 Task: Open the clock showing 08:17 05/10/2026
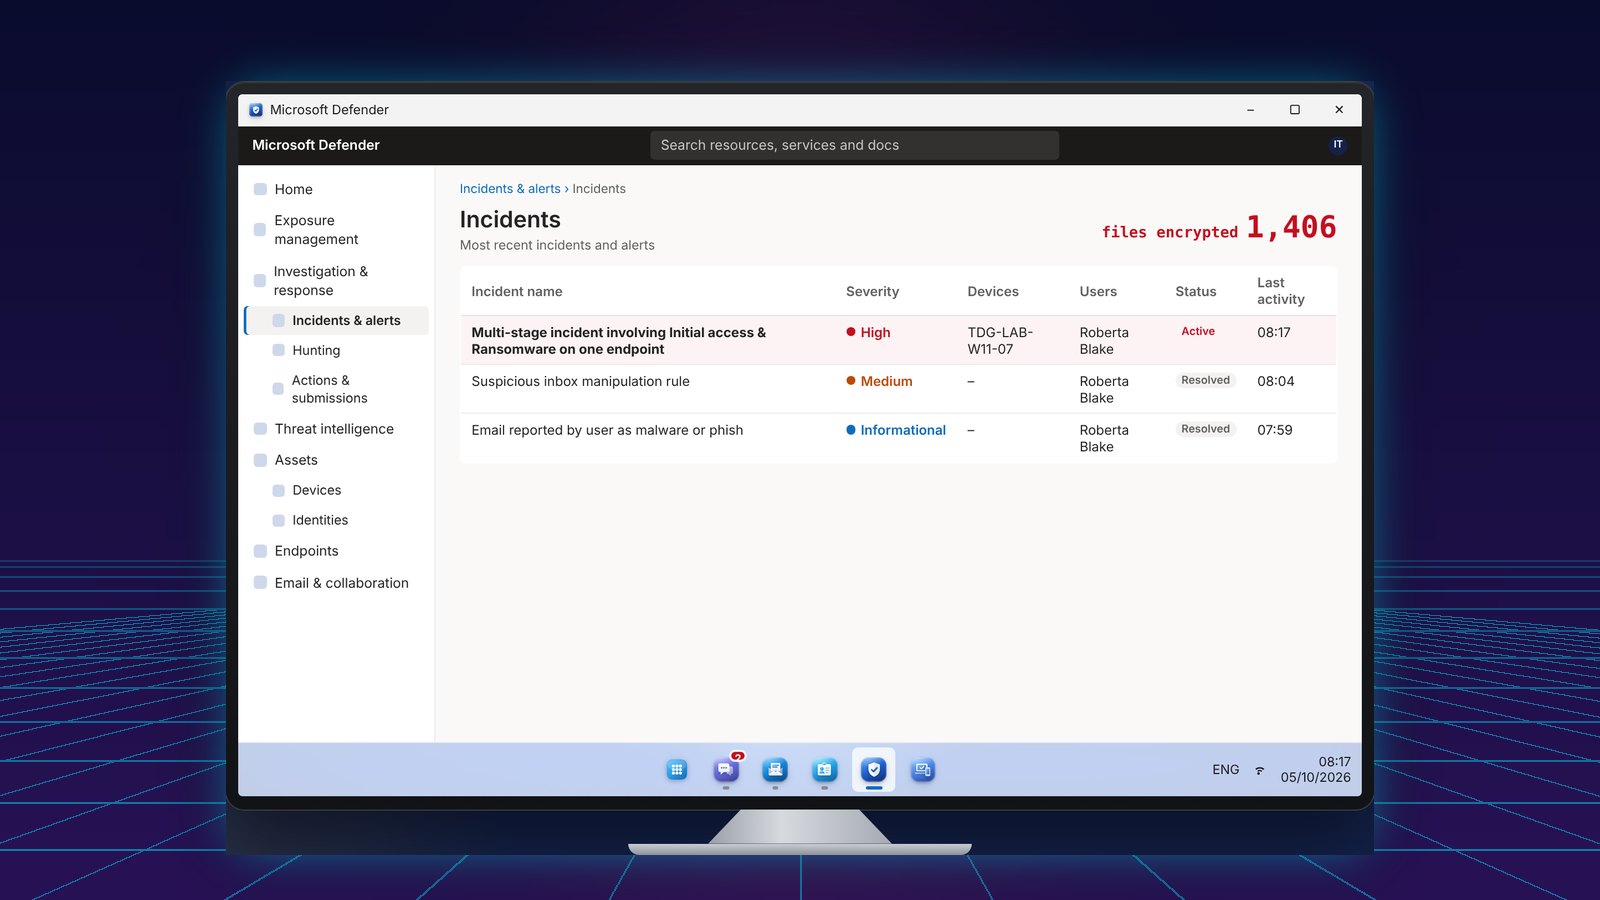1315,769
